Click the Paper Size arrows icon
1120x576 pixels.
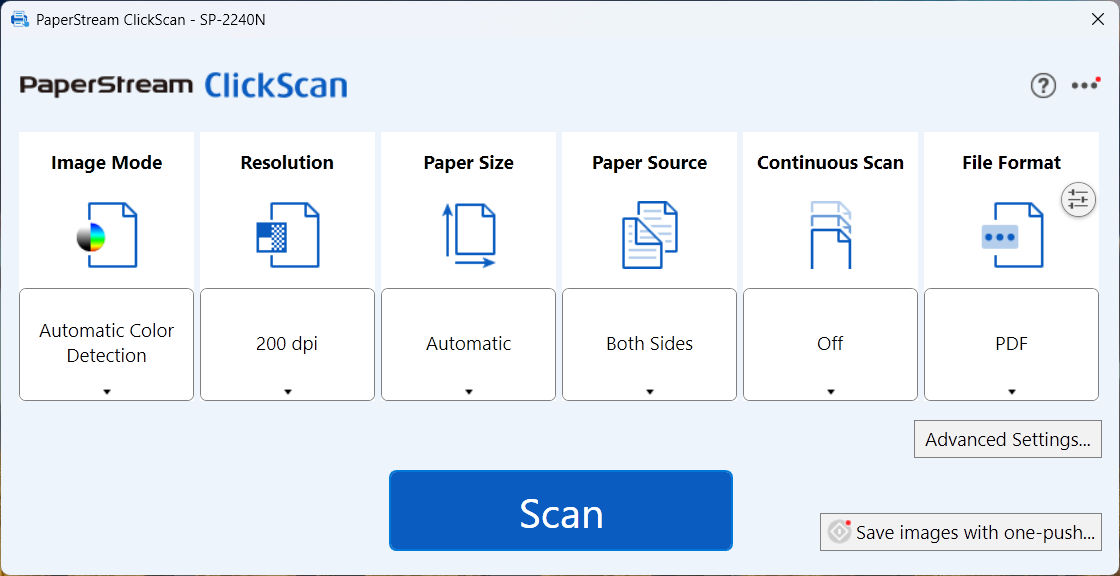(x=469, y=235)
